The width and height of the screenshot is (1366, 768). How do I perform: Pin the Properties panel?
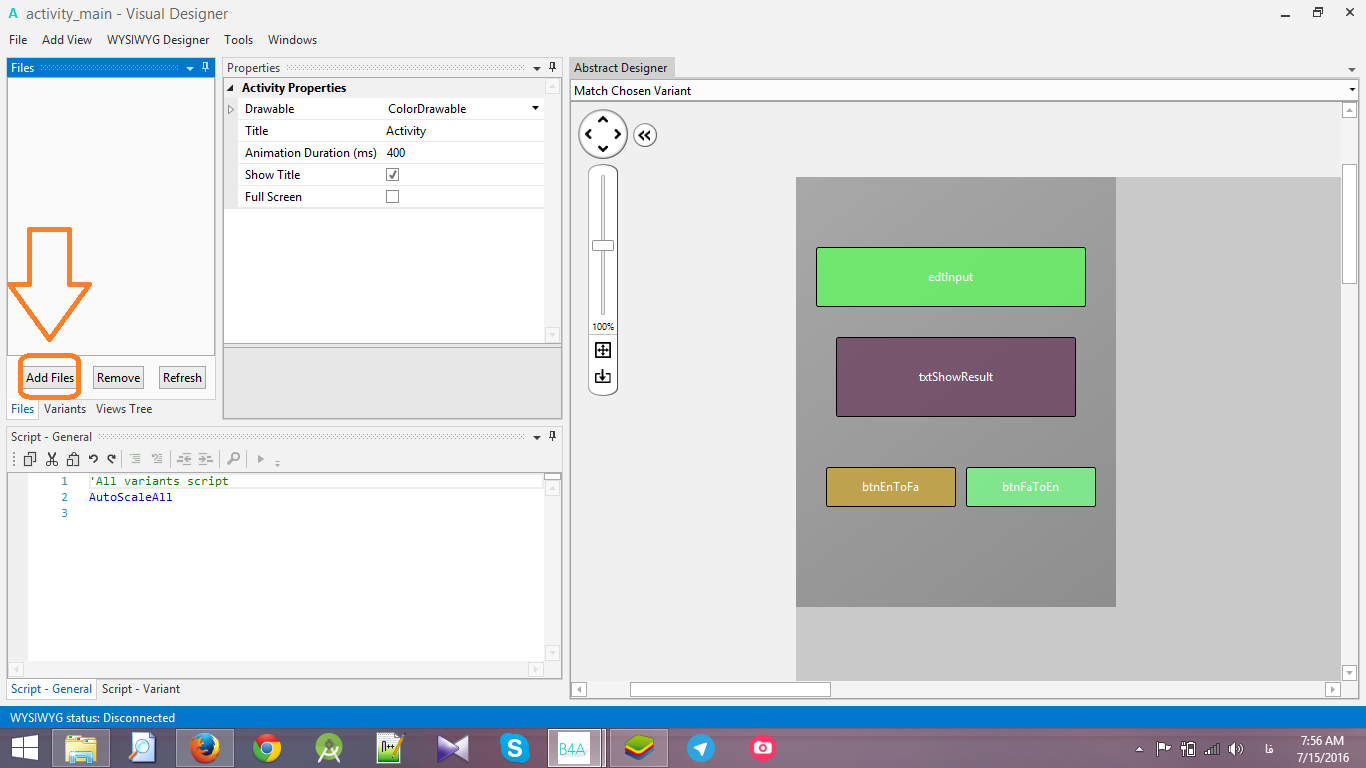pos(552,67)
